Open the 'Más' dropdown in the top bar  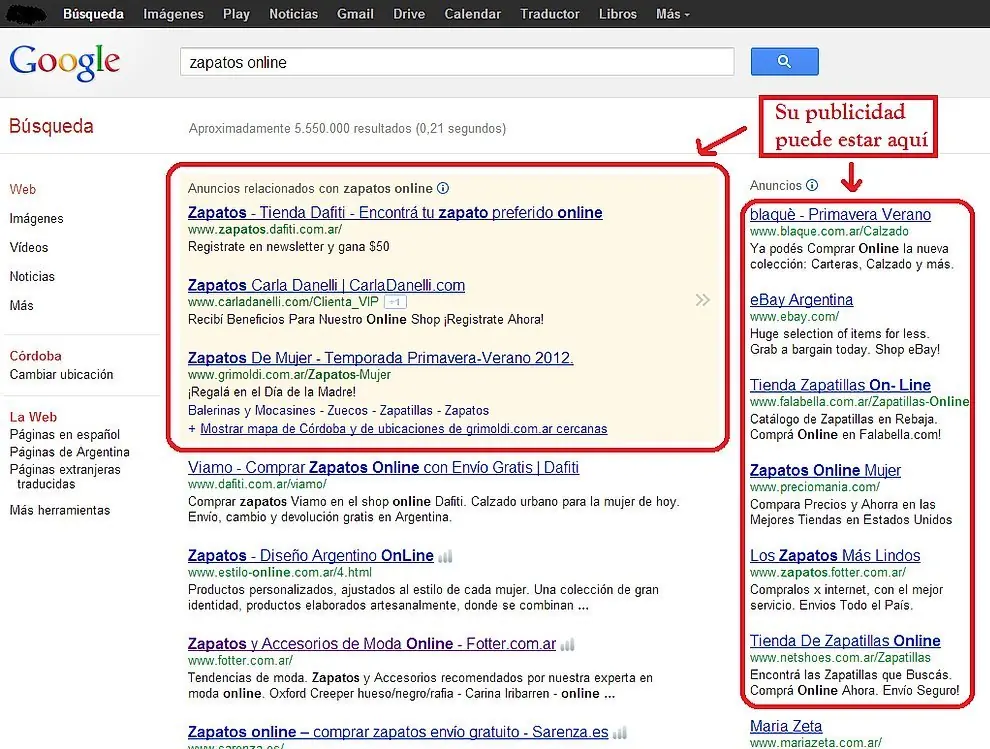coord(672,14)
